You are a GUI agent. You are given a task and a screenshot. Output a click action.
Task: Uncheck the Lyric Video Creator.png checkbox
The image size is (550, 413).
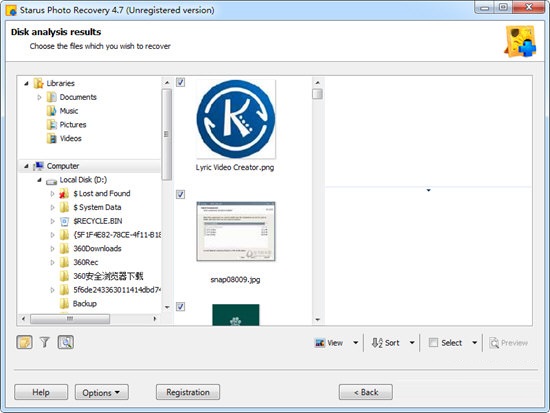[x=180, y=82]
